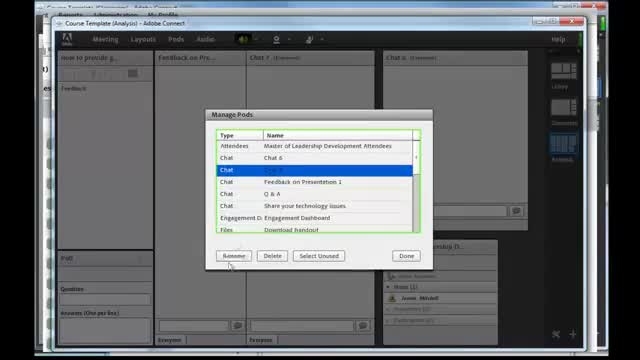Click the Rename button
Image resolution: width=640 pixels, height=360 pixels.
click(x=234, y=256)
